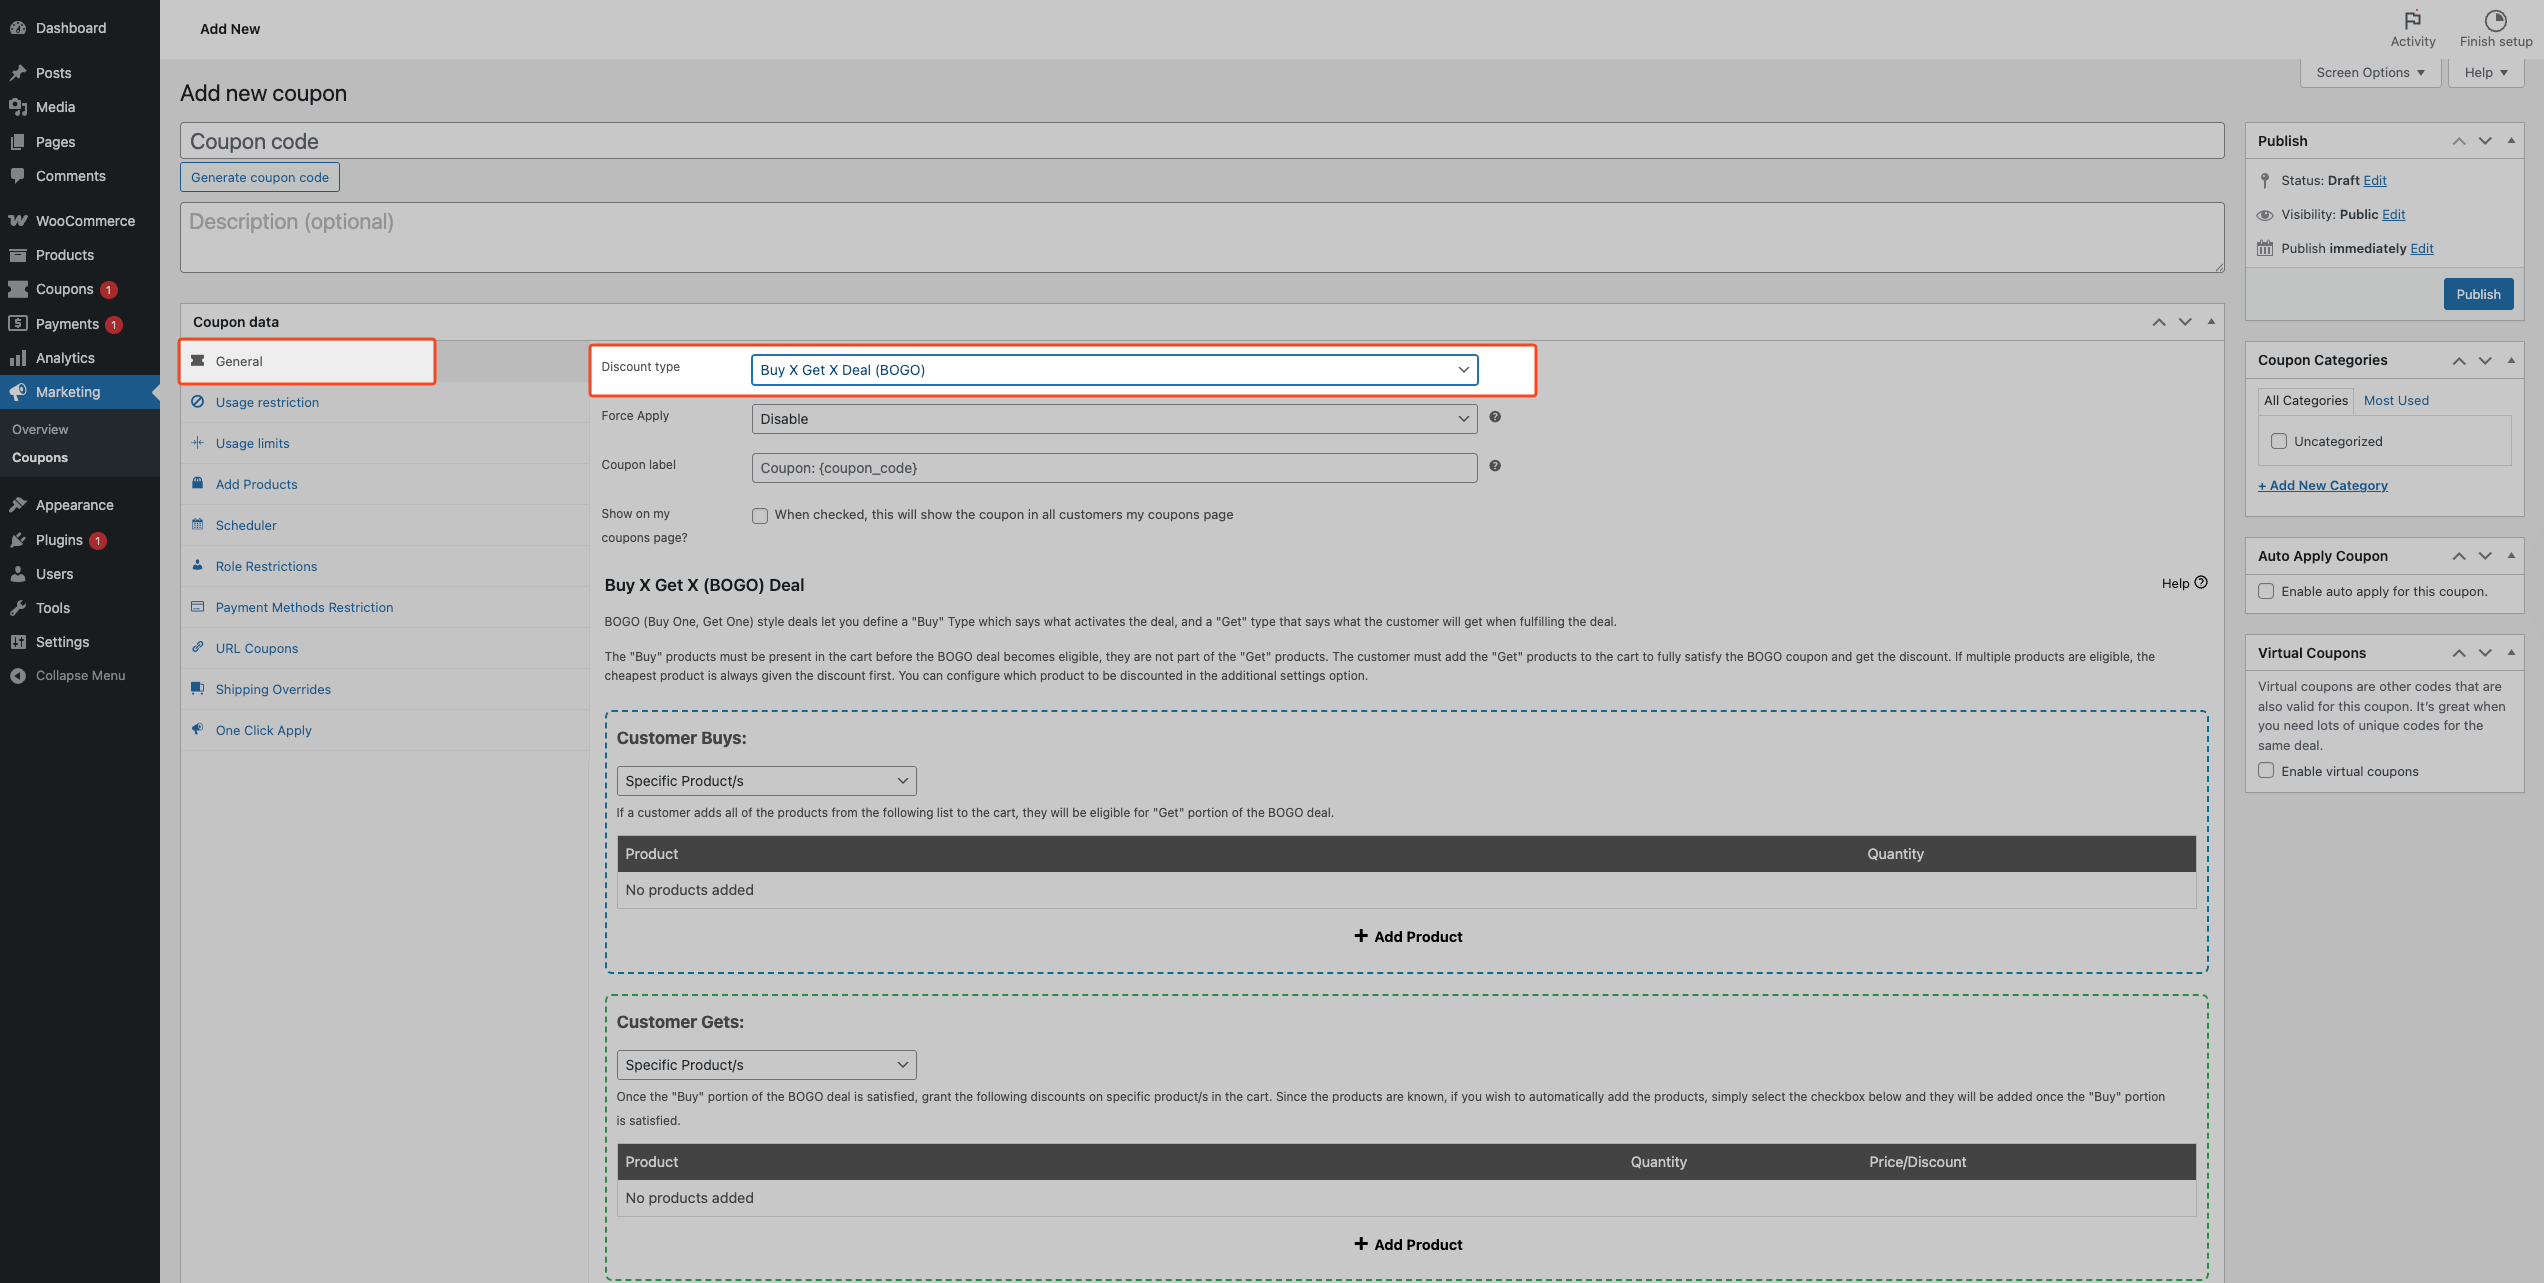Click into the Coupon code field
2544x1283 pixels.
point(1201,141)
